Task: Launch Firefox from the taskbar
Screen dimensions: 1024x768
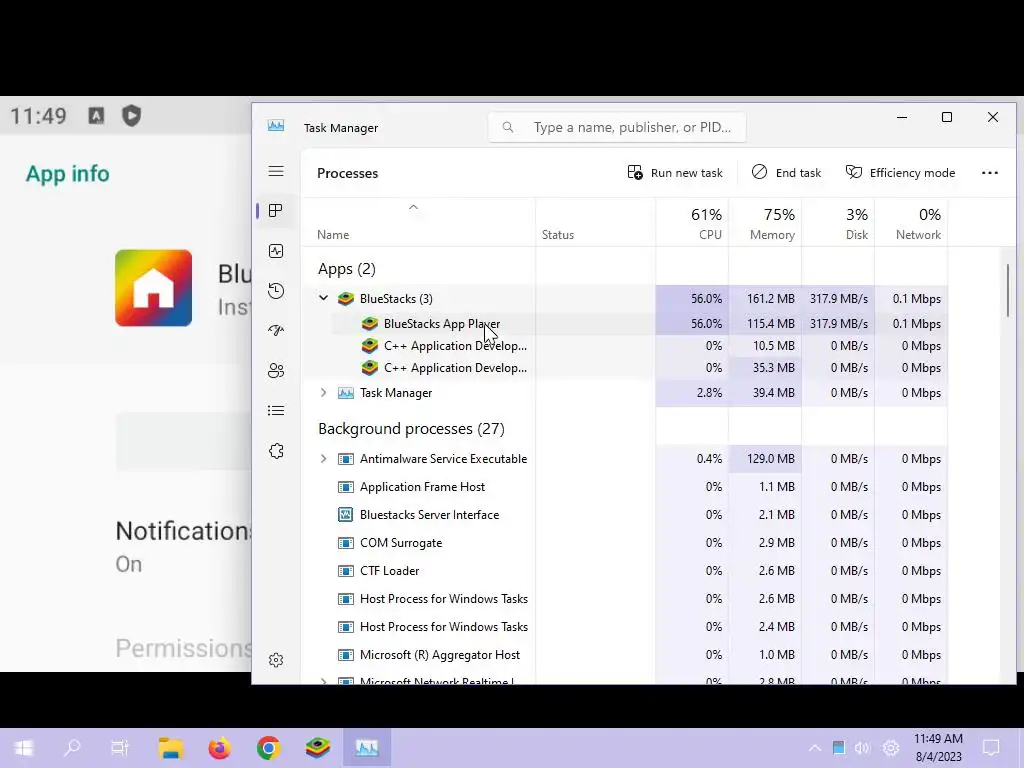Action: [x=219, y=748]
